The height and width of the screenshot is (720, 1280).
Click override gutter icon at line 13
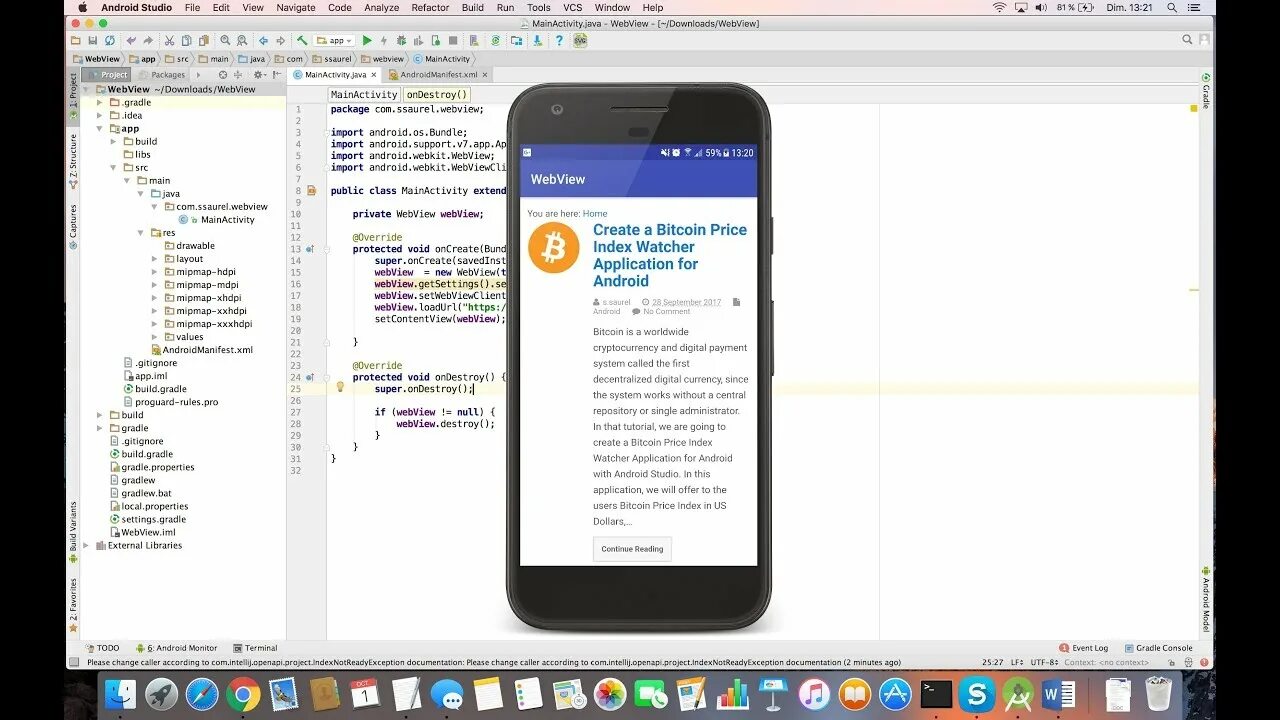[310, 249]
